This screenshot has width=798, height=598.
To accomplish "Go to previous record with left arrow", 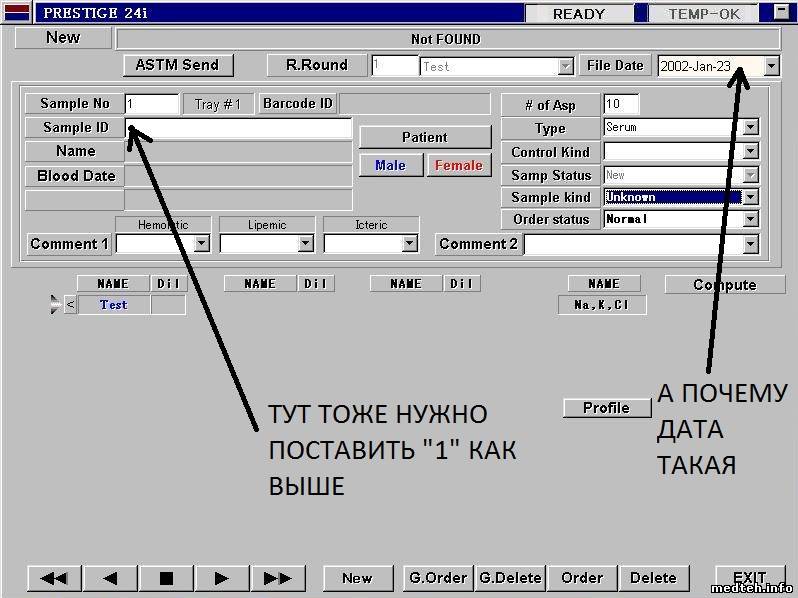I will (110, 578).
